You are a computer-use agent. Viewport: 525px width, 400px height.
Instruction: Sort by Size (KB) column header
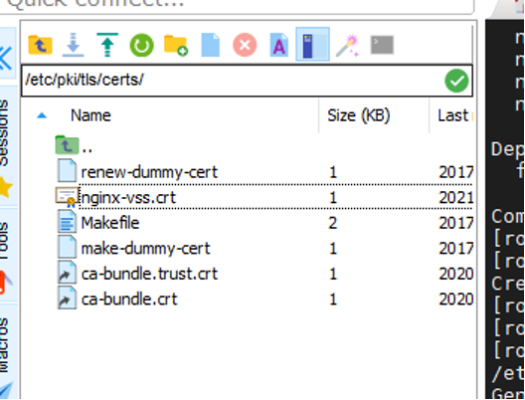point(359,115)
